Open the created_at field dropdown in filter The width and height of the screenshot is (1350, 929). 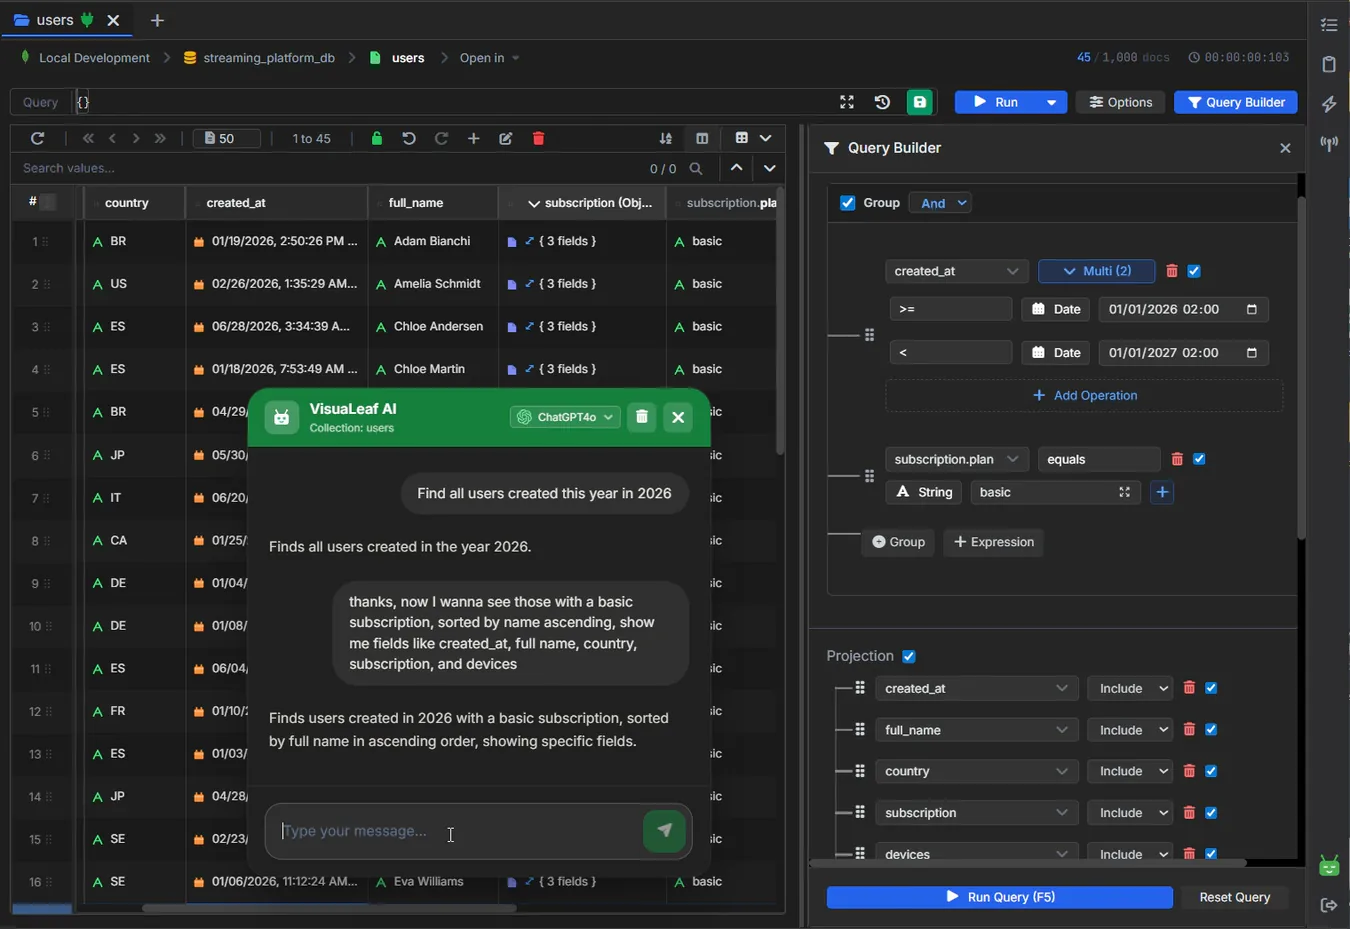[x=956, y=271]
